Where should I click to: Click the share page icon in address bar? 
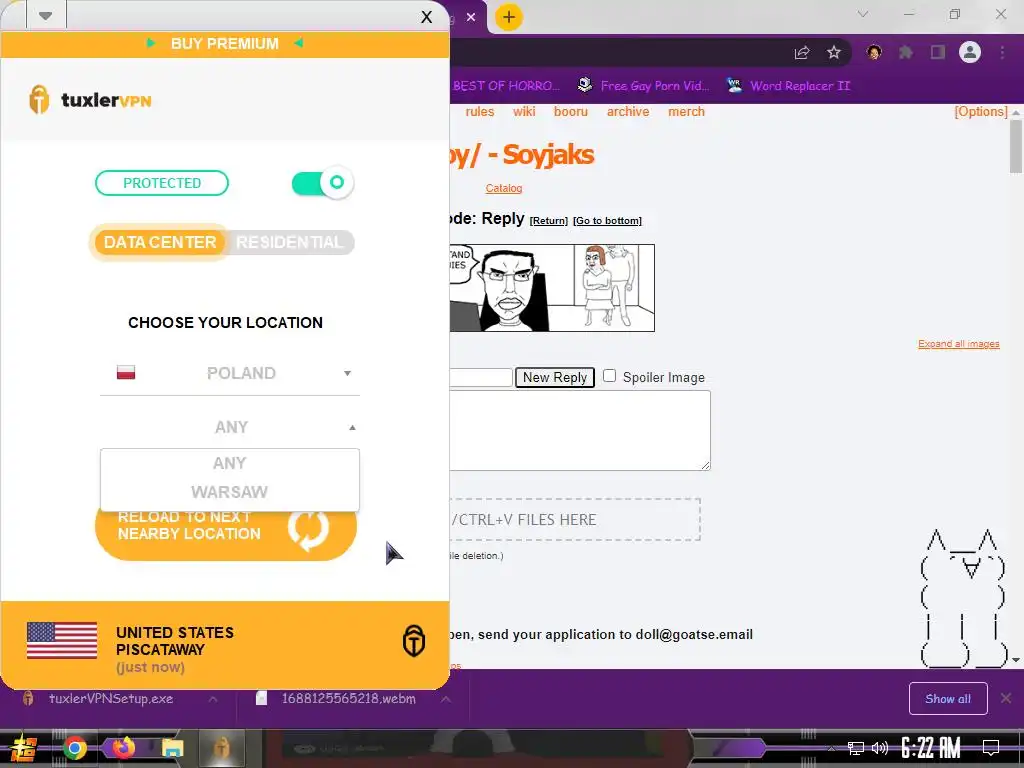[802, 53]
